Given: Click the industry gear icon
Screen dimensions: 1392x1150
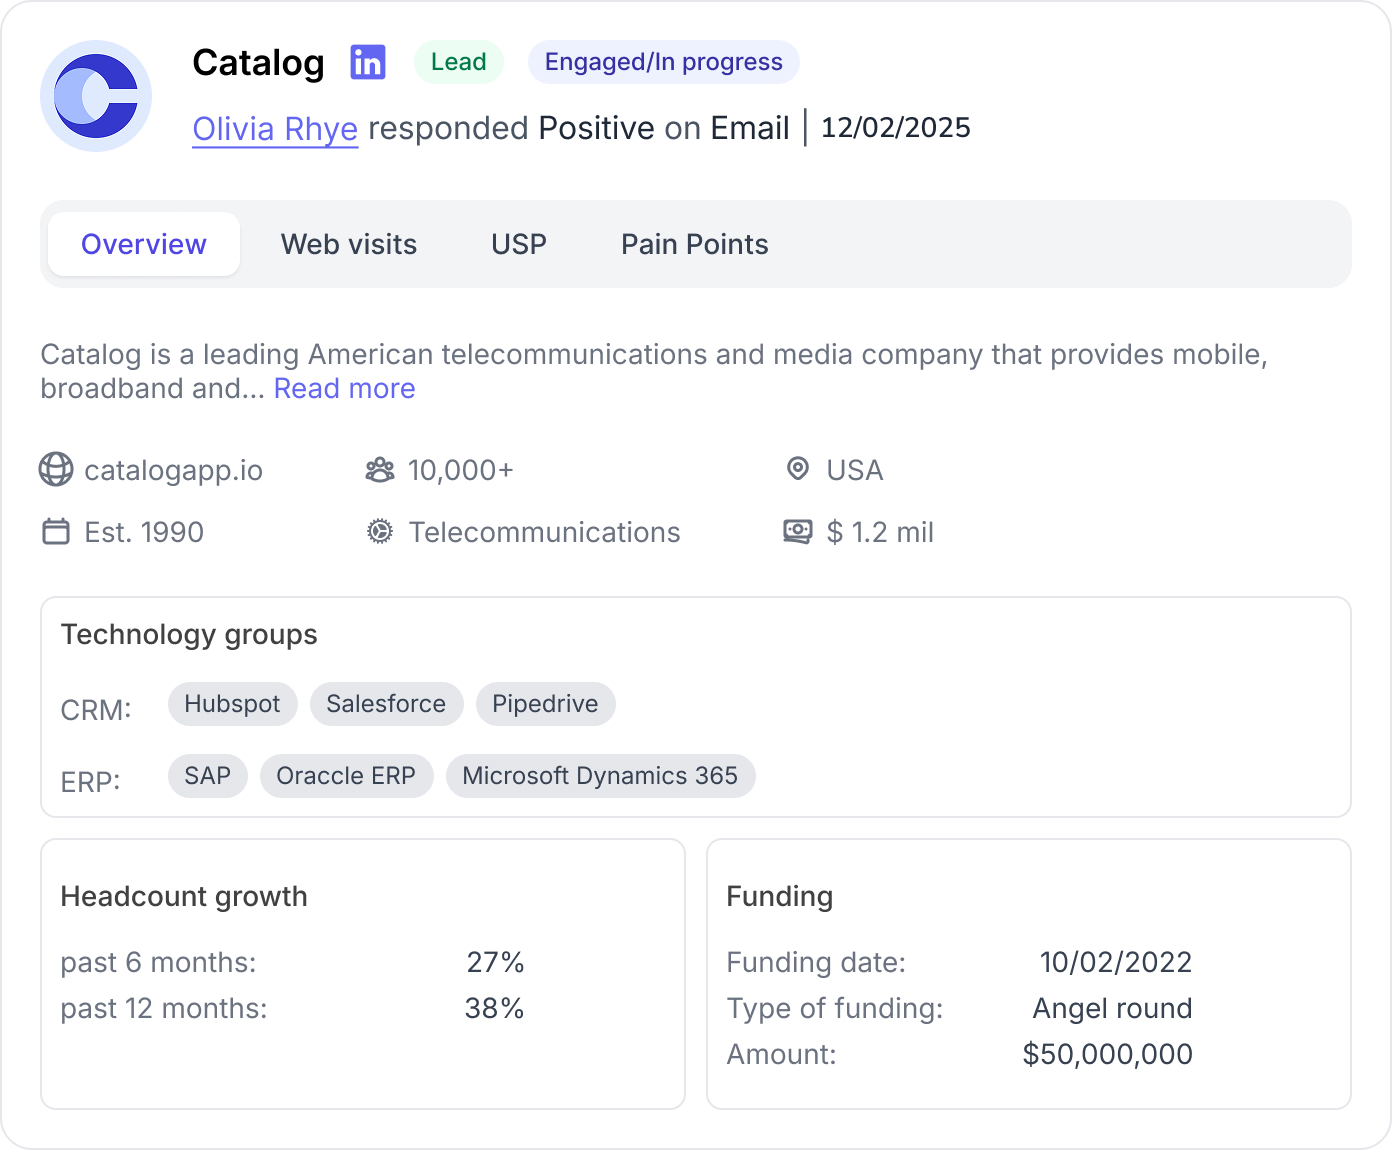Looking at the screenshot, I should (x=380, y=532).
